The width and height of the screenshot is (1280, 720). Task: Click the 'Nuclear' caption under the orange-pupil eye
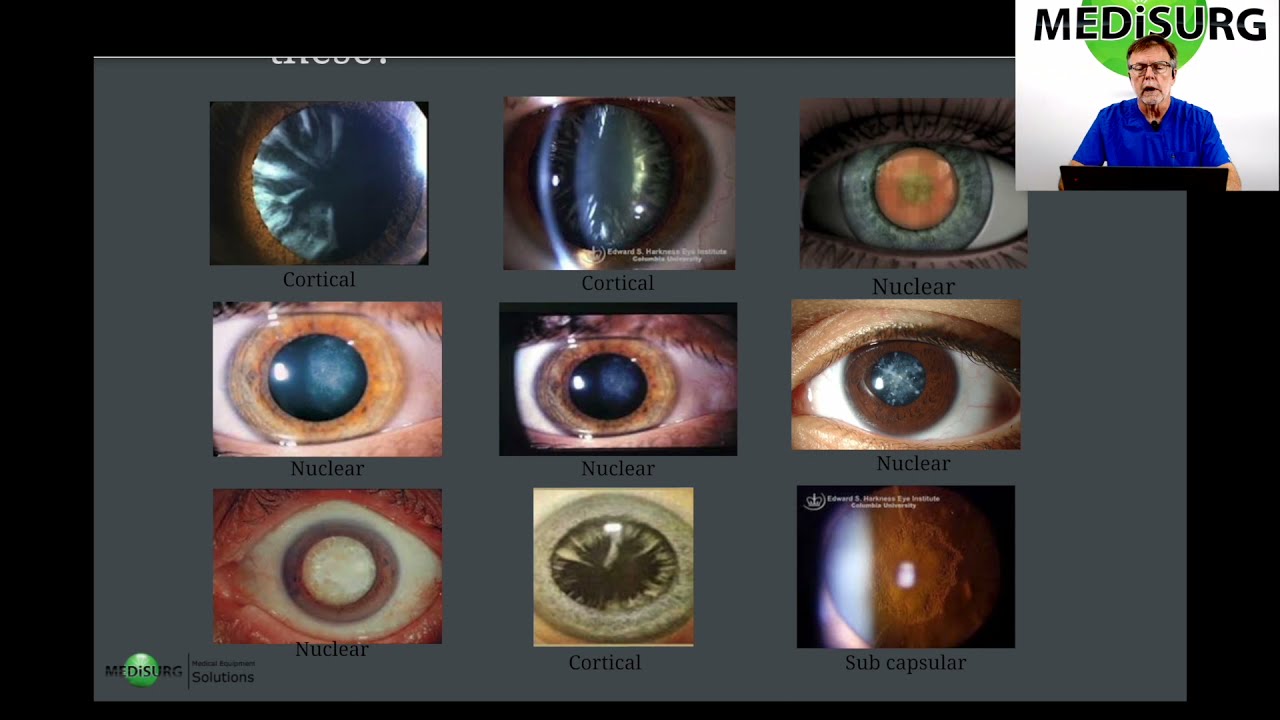click(913, 286)
